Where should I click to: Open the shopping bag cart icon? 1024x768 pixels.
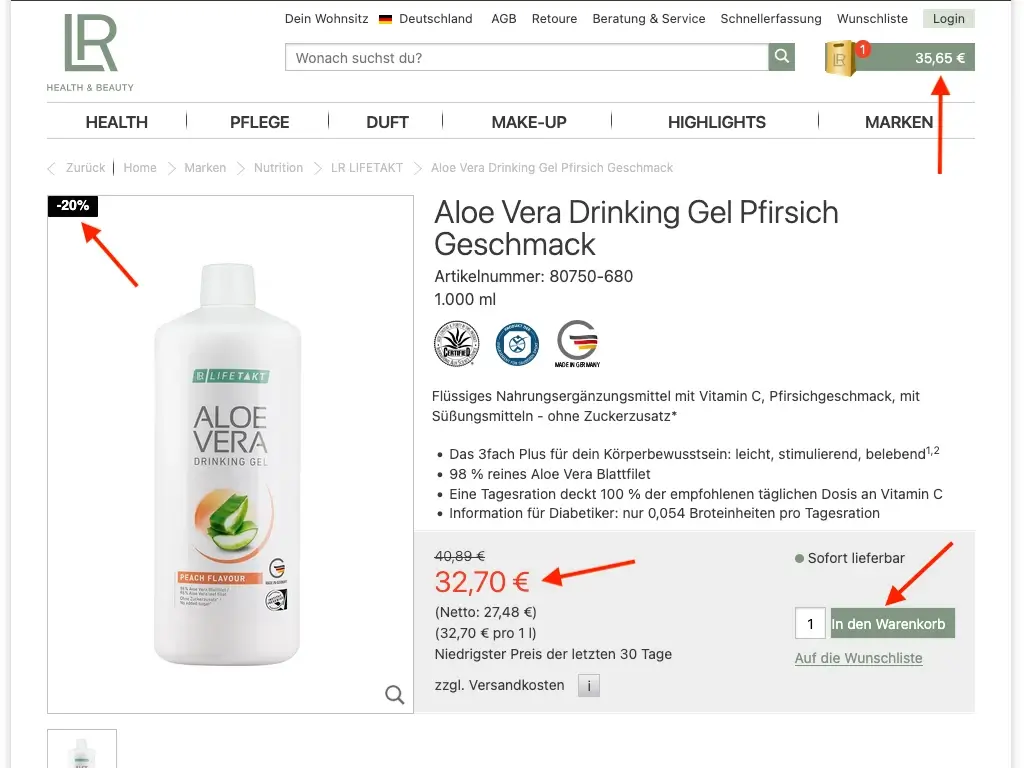coord(842,58)
